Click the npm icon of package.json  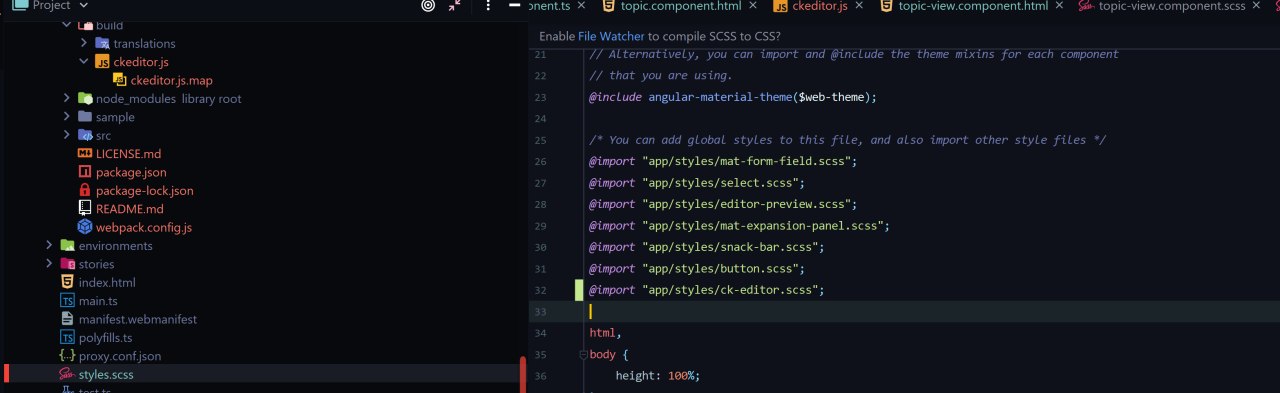click(x=85, y=172)
